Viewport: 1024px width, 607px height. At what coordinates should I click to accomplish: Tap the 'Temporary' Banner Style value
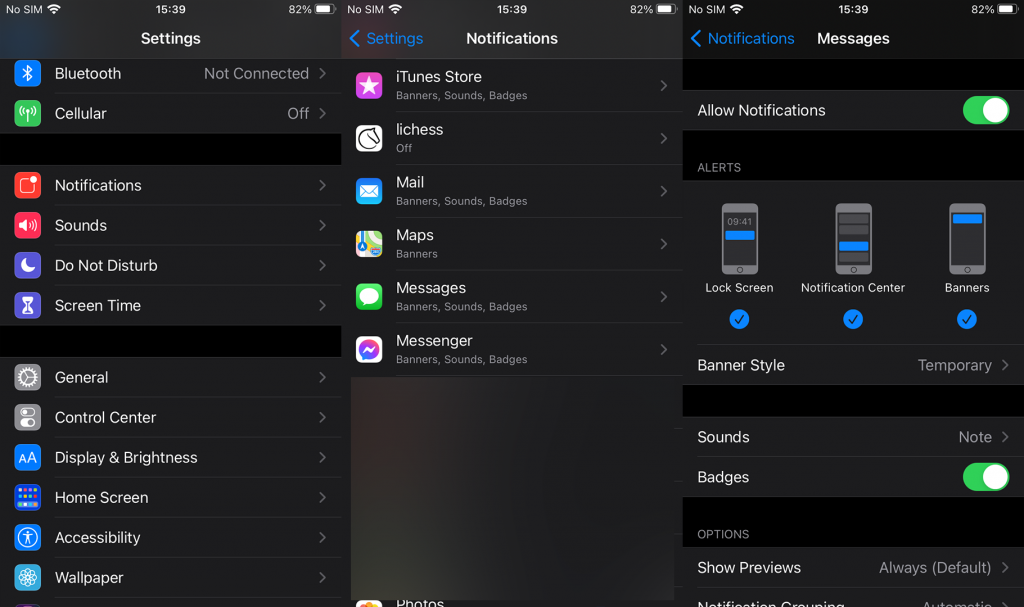point(954,365)
